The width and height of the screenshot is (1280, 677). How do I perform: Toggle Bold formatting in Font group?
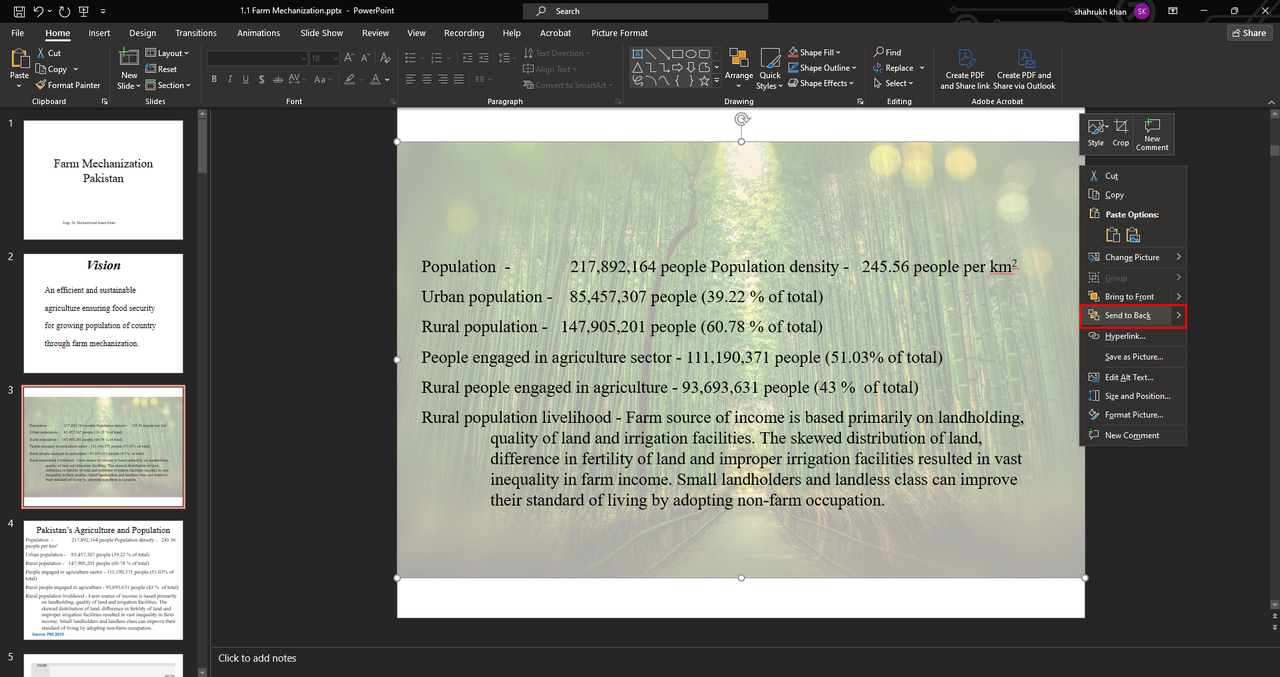(x=213, y=79)
